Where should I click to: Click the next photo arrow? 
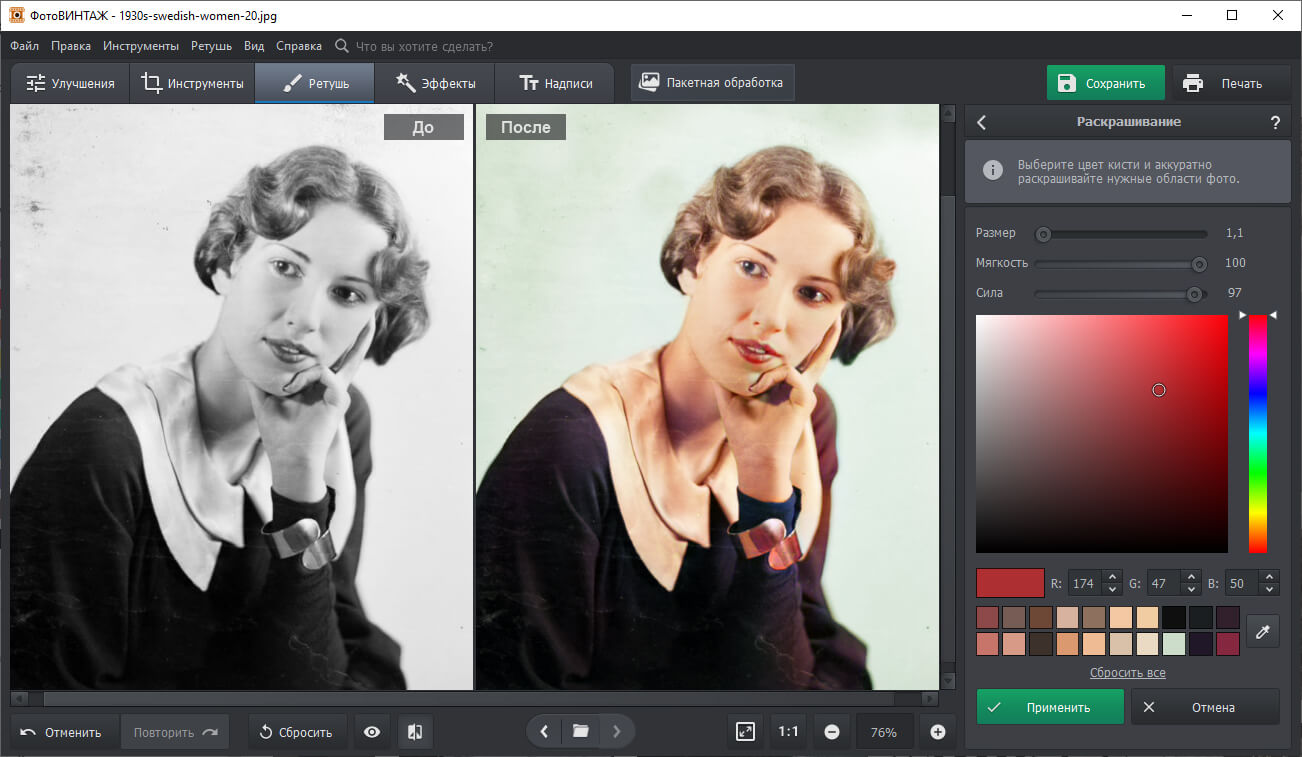[616, 731]
